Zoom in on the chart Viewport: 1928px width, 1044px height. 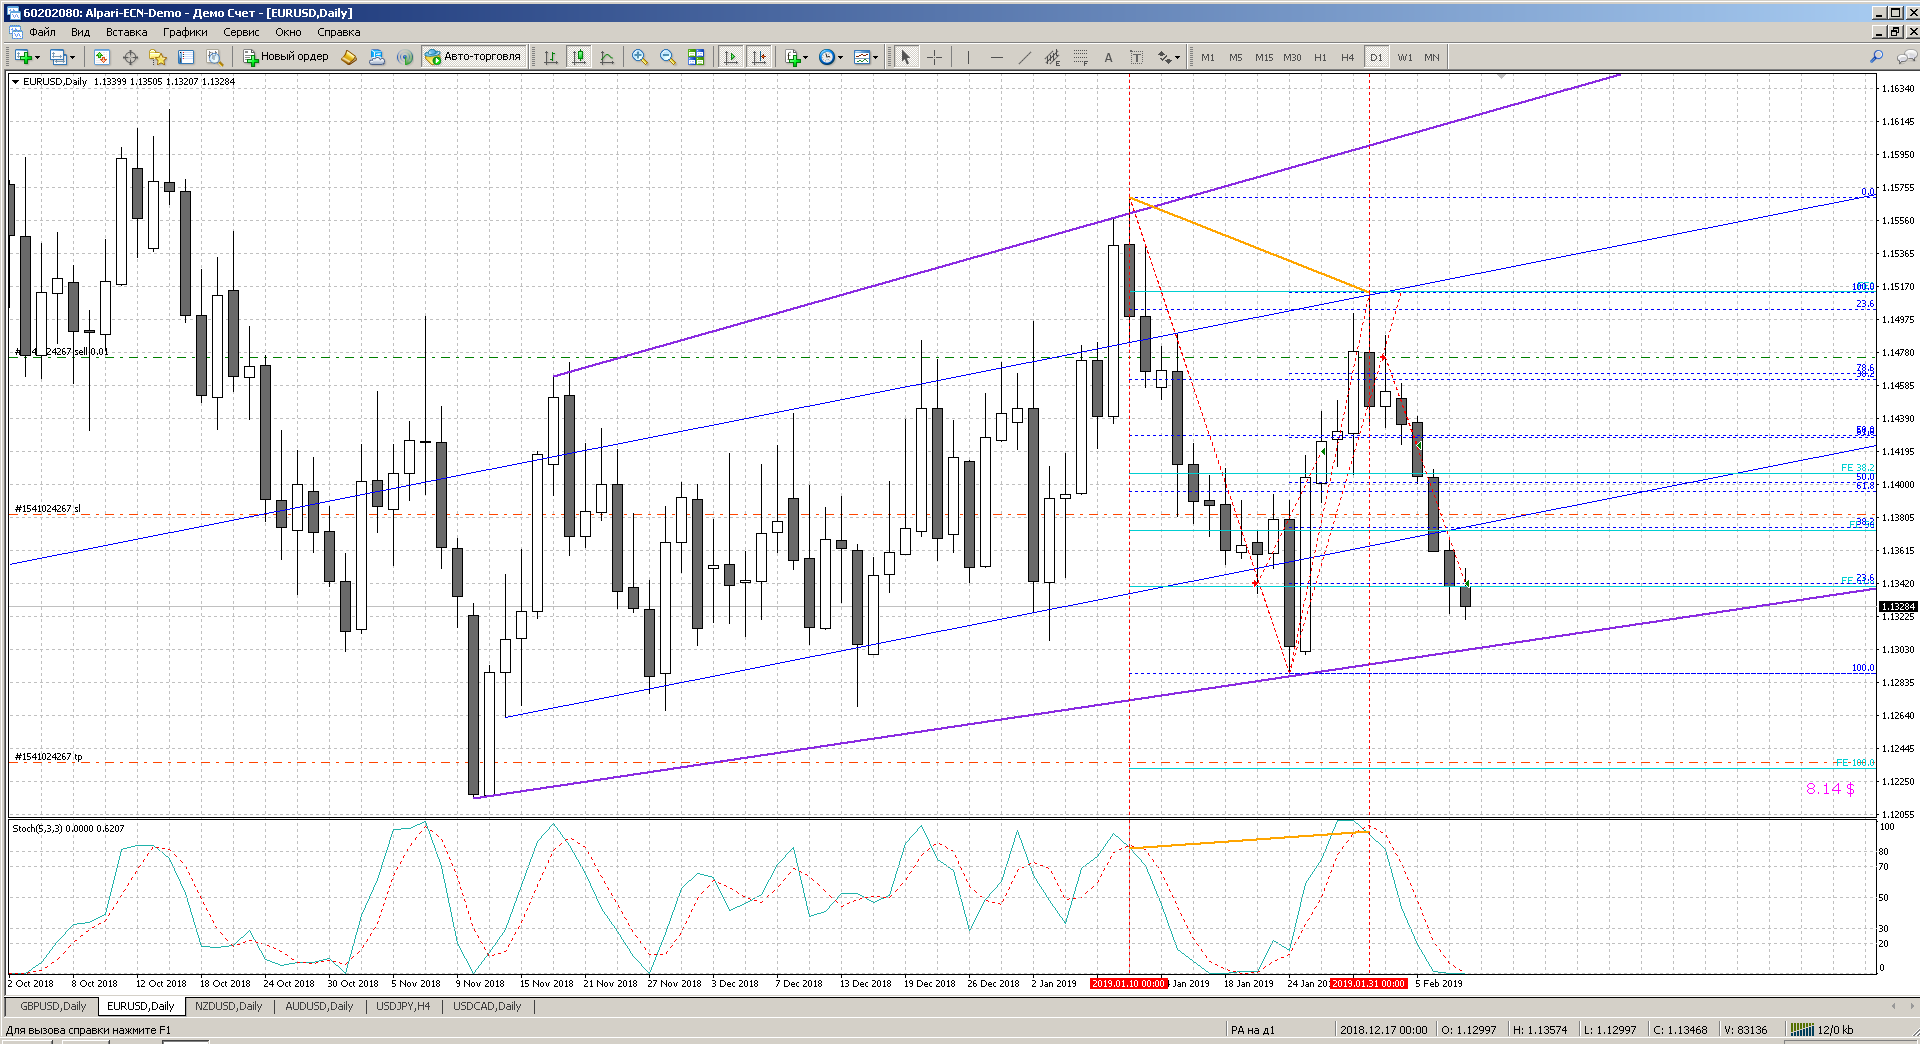pos(640,57)
